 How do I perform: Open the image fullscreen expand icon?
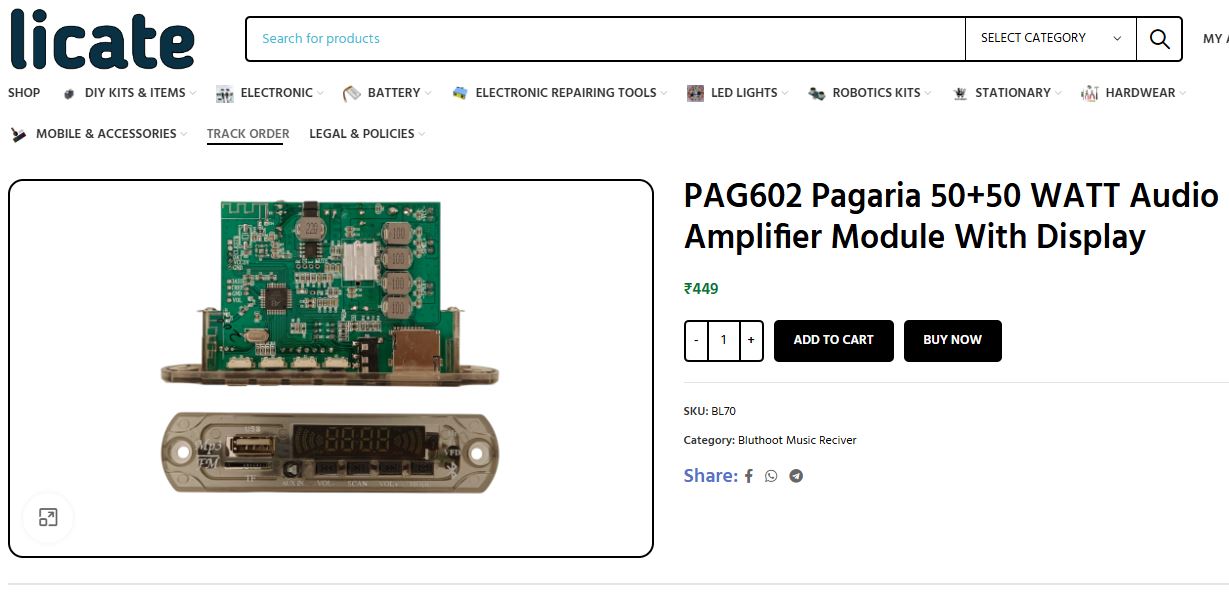(48, 517)
